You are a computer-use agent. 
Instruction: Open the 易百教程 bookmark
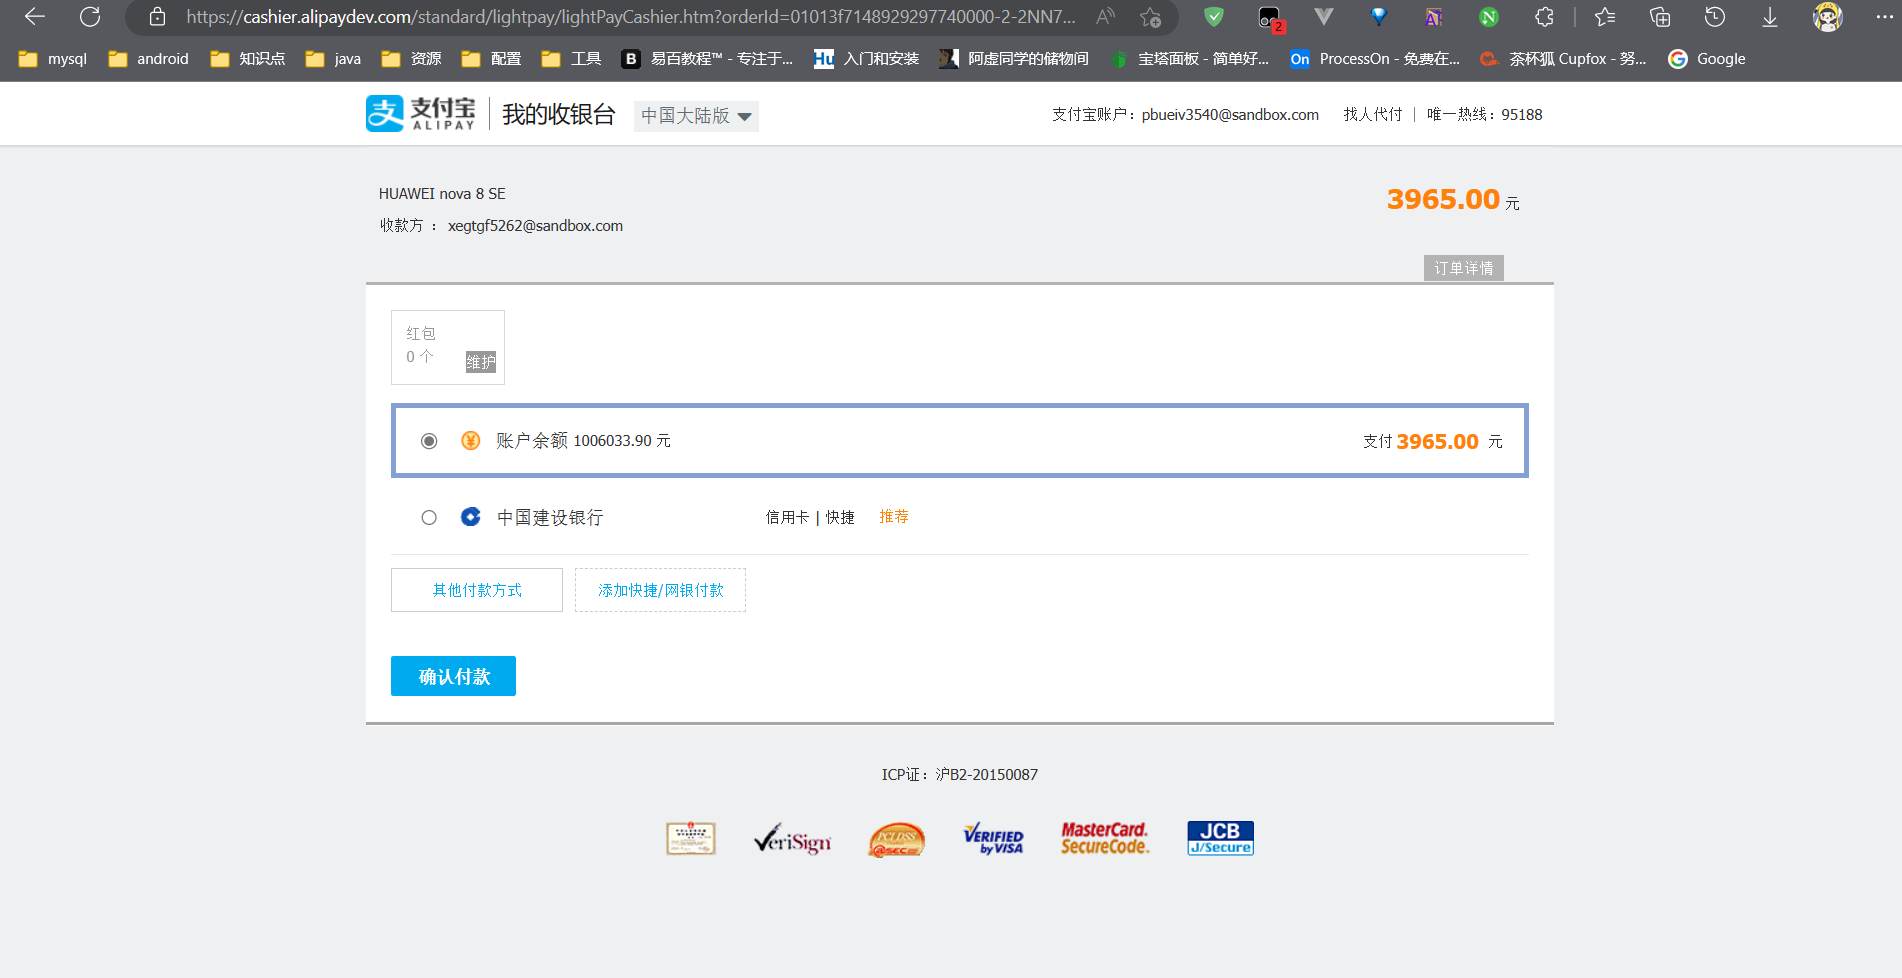coord(707,59)
